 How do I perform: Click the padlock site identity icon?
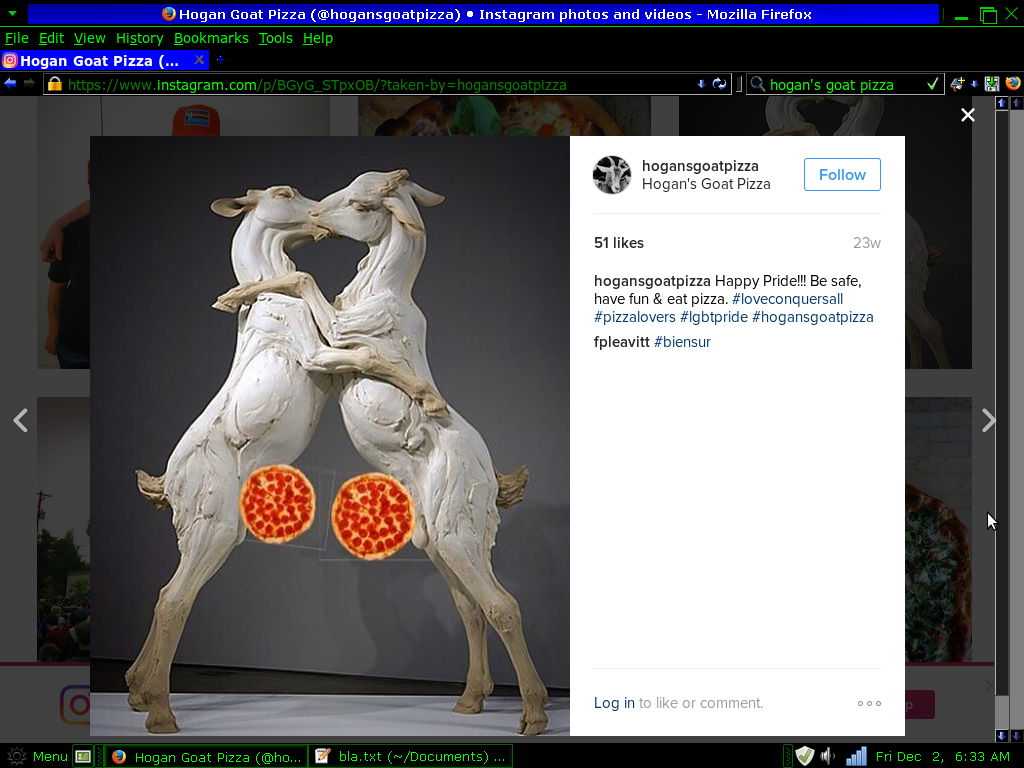[55, 84]
